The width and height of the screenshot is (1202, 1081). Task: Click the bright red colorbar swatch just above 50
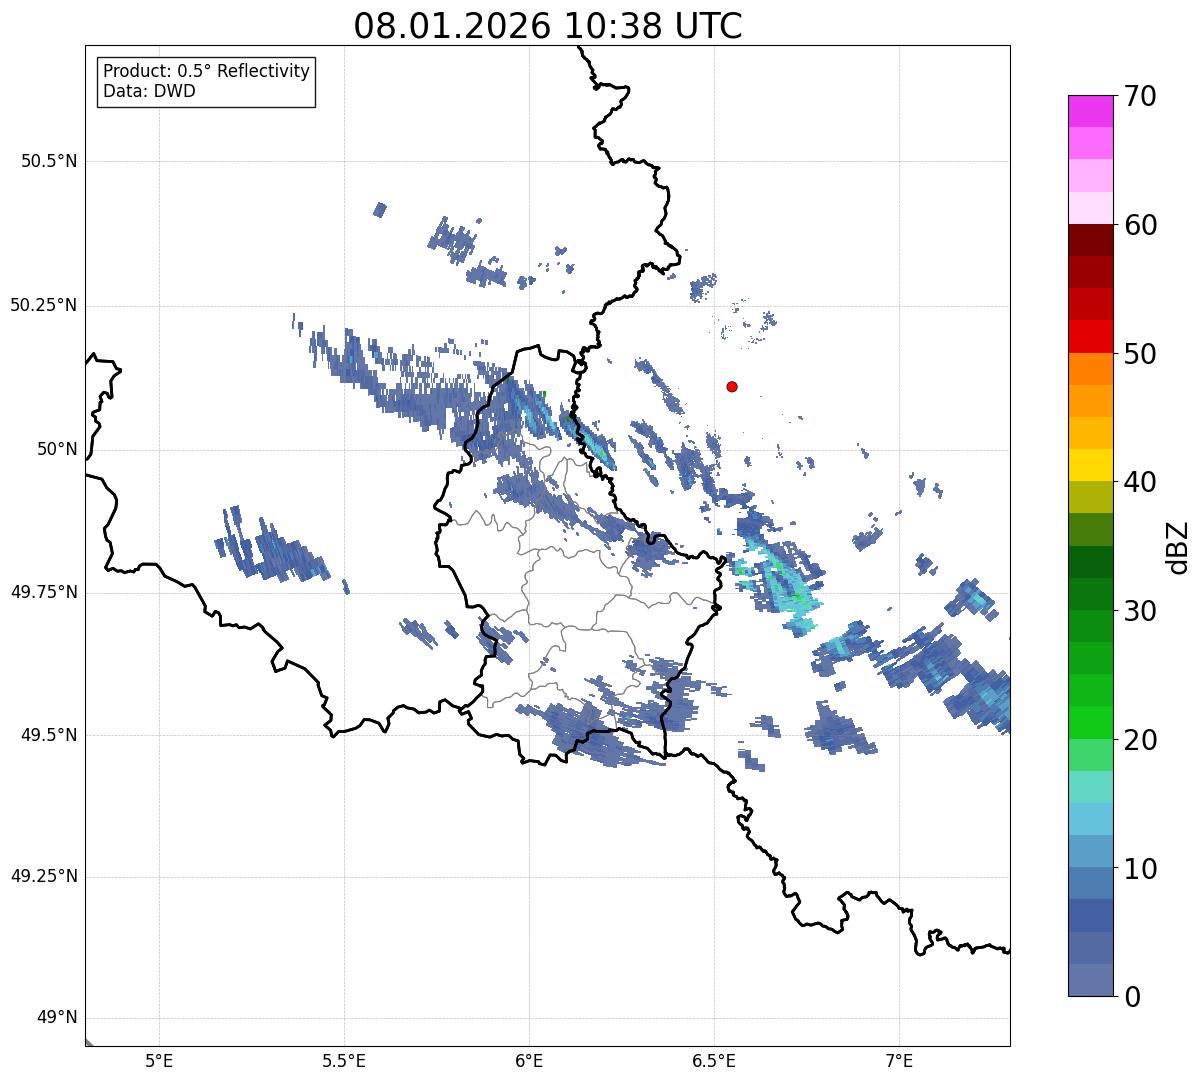1090,337
